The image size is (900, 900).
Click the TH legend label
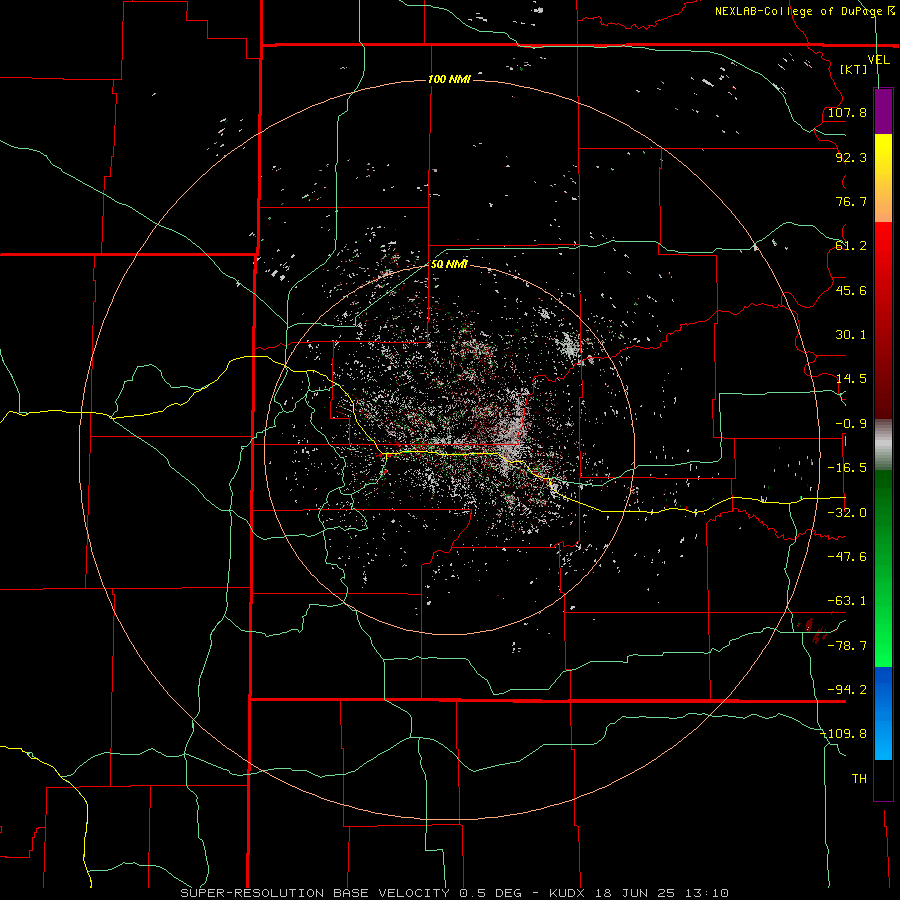tap(859, 779)
